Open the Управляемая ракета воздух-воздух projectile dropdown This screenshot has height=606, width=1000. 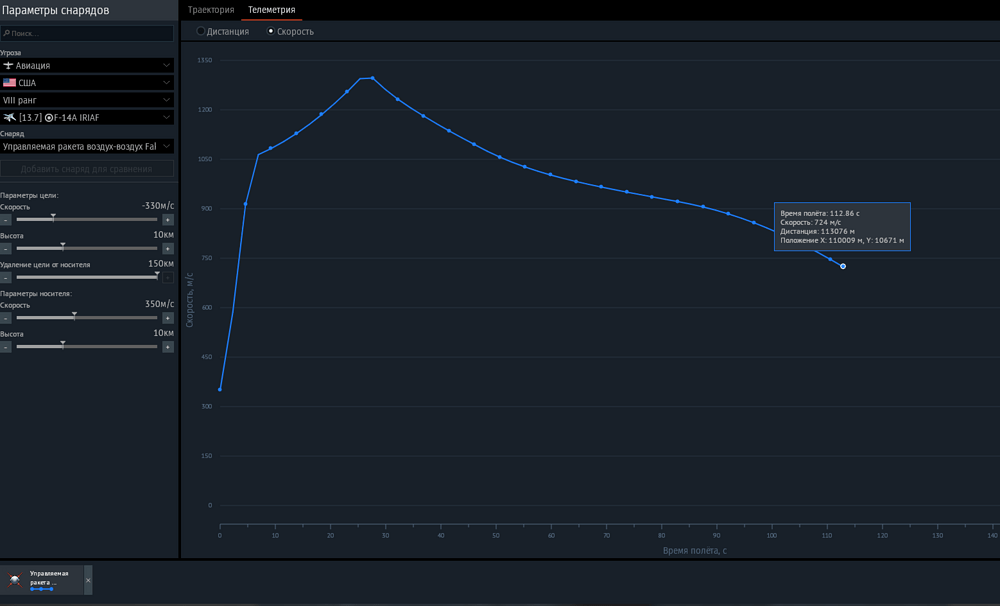(x=87, y=146)
